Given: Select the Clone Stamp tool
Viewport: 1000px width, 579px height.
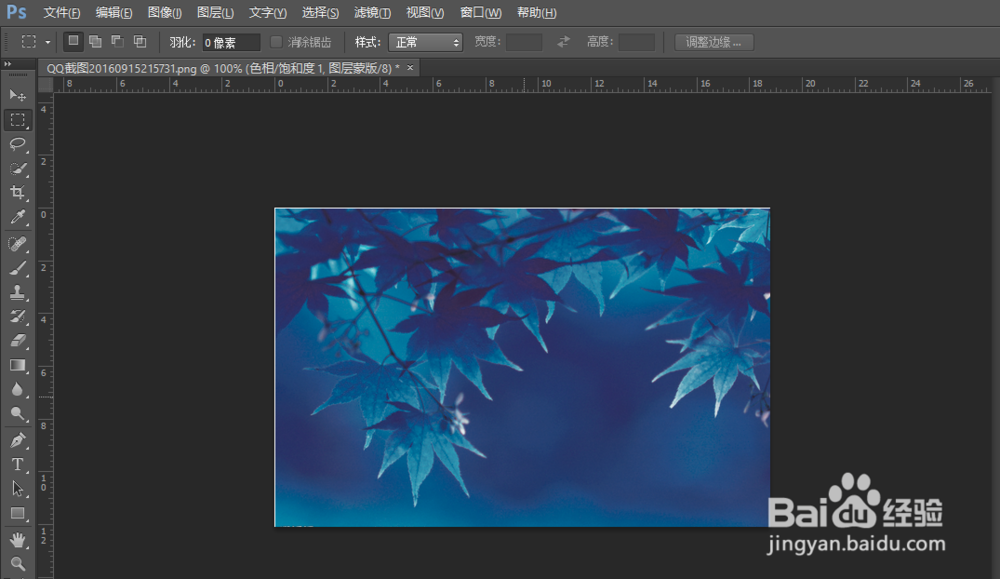Looking at the screenshot, I should pos(17,292).
